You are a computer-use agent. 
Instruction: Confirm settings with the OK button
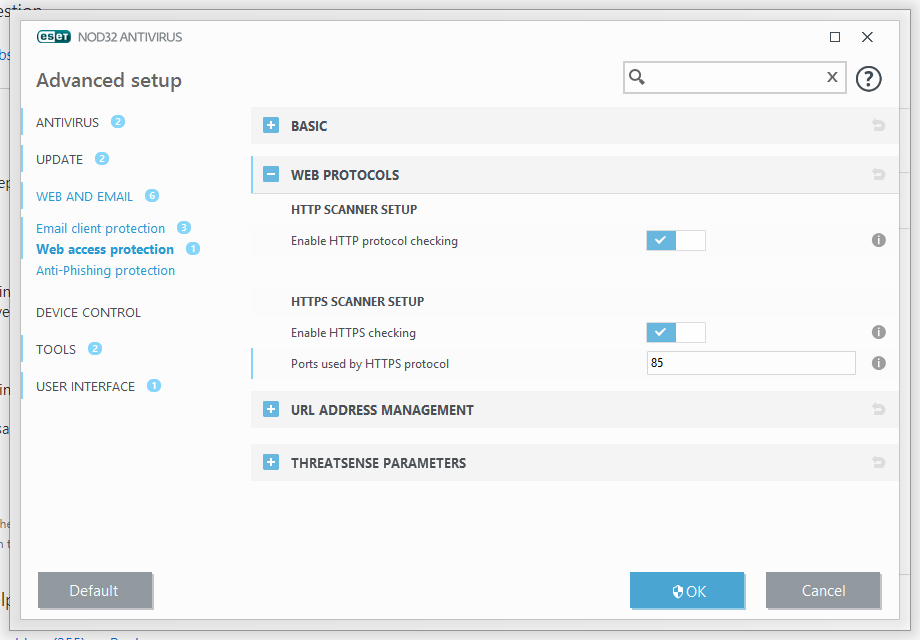(687, 590)
